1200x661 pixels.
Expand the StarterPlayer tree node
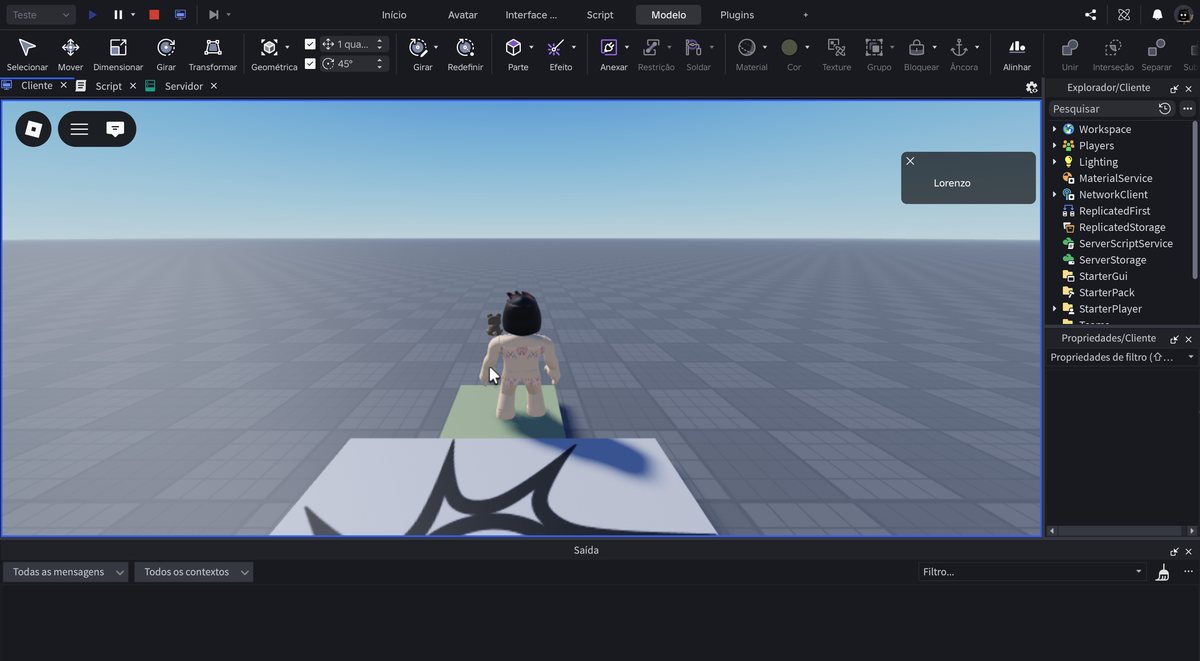click(1054, 309)
